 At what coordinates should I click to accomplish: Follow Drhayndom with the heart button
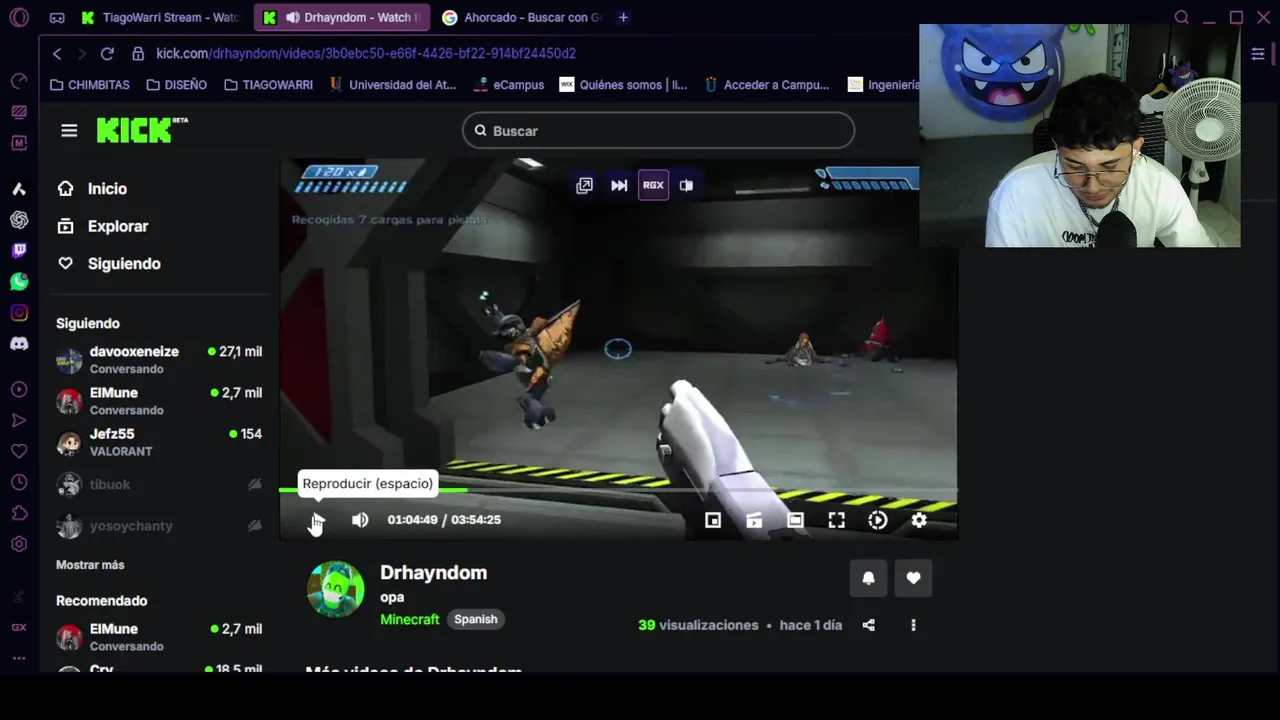point(913,578)
